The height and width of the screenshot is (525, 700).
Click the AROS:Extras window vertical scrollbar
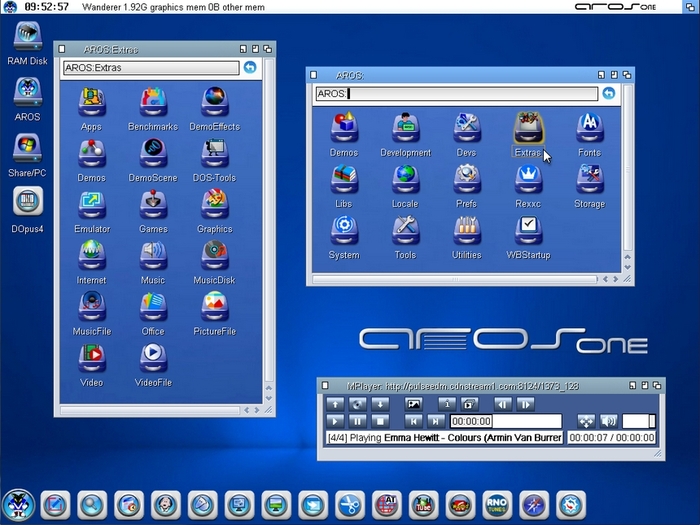click(268, 230)
